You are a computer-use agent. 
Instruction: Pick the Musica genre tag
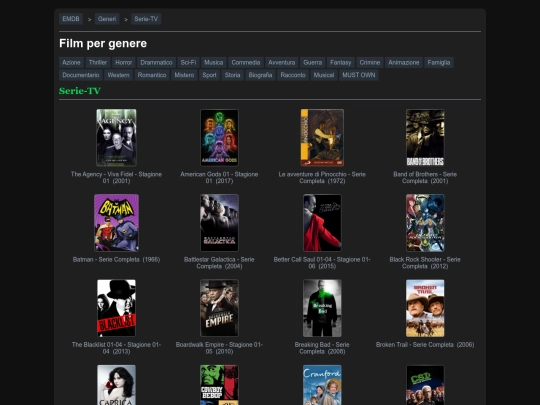pos(214,63)
